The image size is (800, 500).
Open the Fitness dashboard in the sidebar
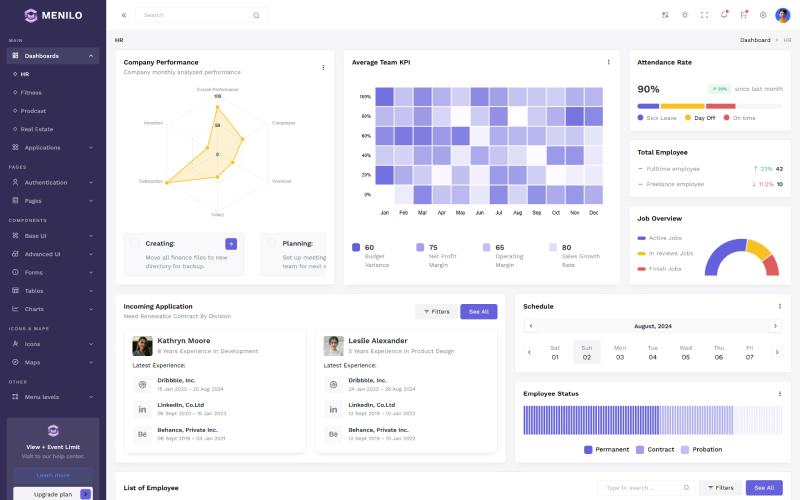click(x=31, y=92)
